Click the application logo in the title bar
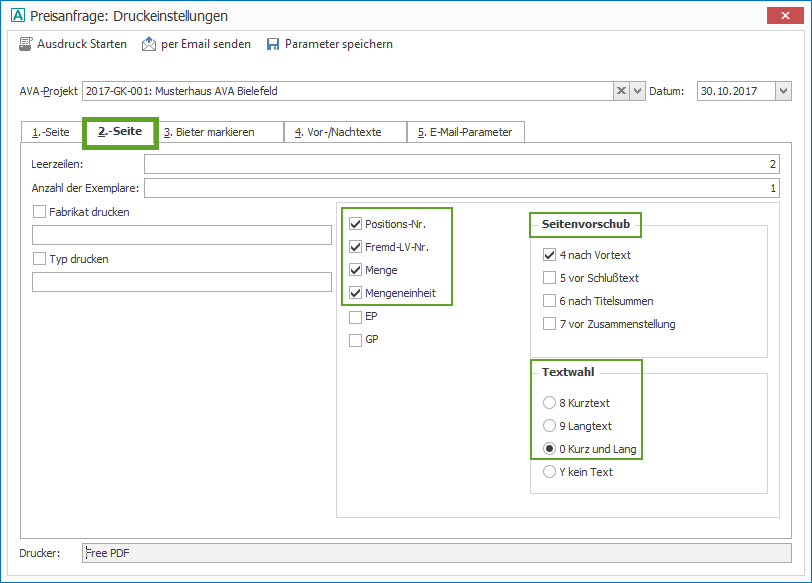 (12, 16)
